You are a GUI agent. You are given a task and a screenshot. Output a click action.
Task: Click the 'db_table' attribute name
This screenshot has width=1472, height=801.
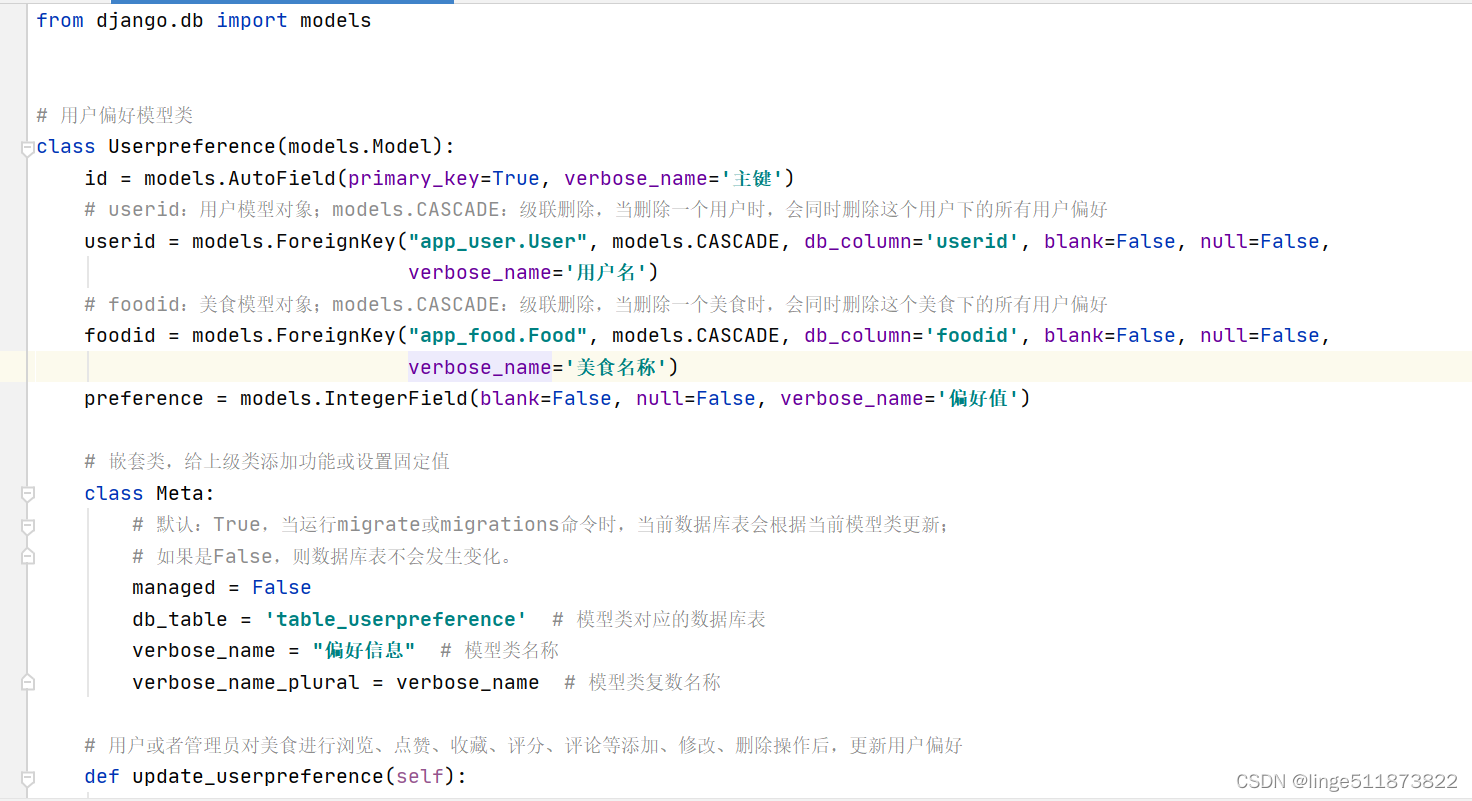180,619
